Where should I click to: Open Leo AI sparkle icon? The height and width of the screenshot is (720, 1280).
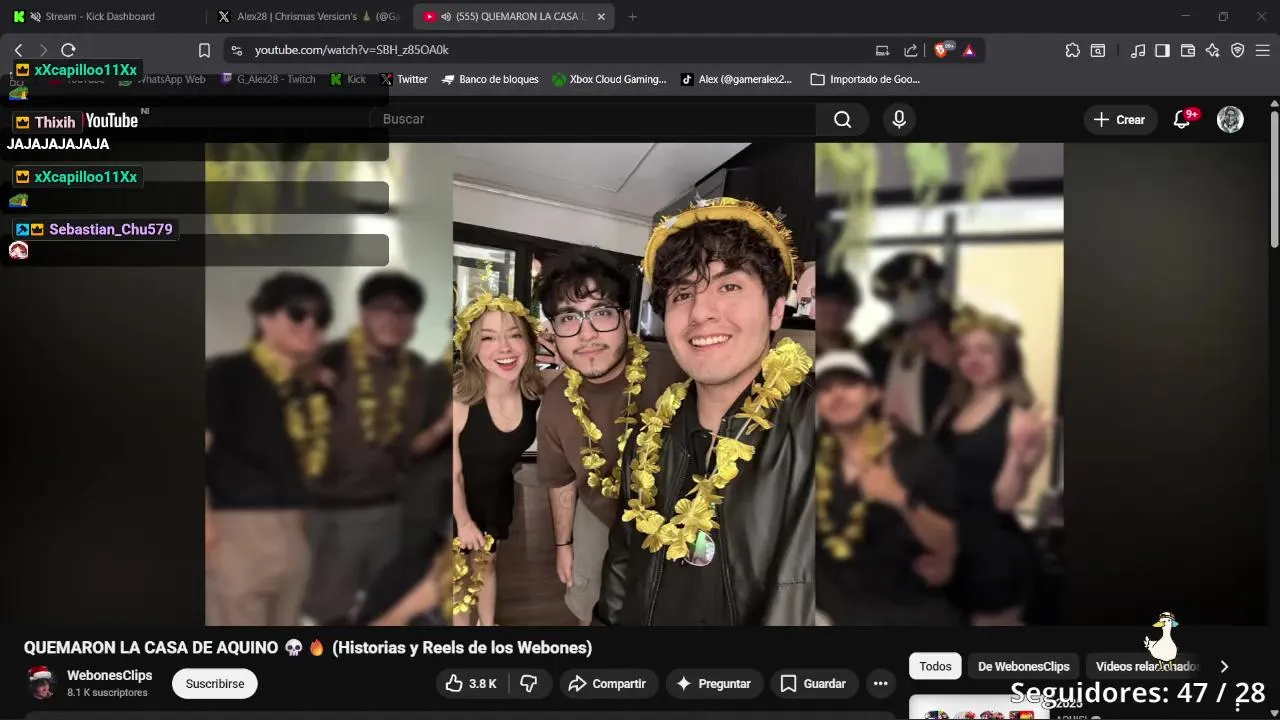(1212, 50)
